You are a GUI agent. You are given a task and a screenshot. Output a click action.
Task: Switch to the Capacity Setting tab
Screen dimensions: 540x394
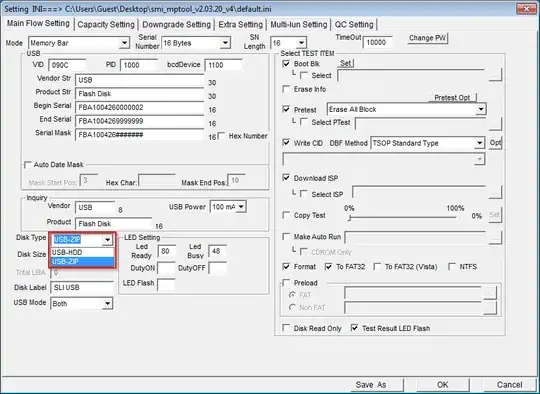(x=106, y=24)
